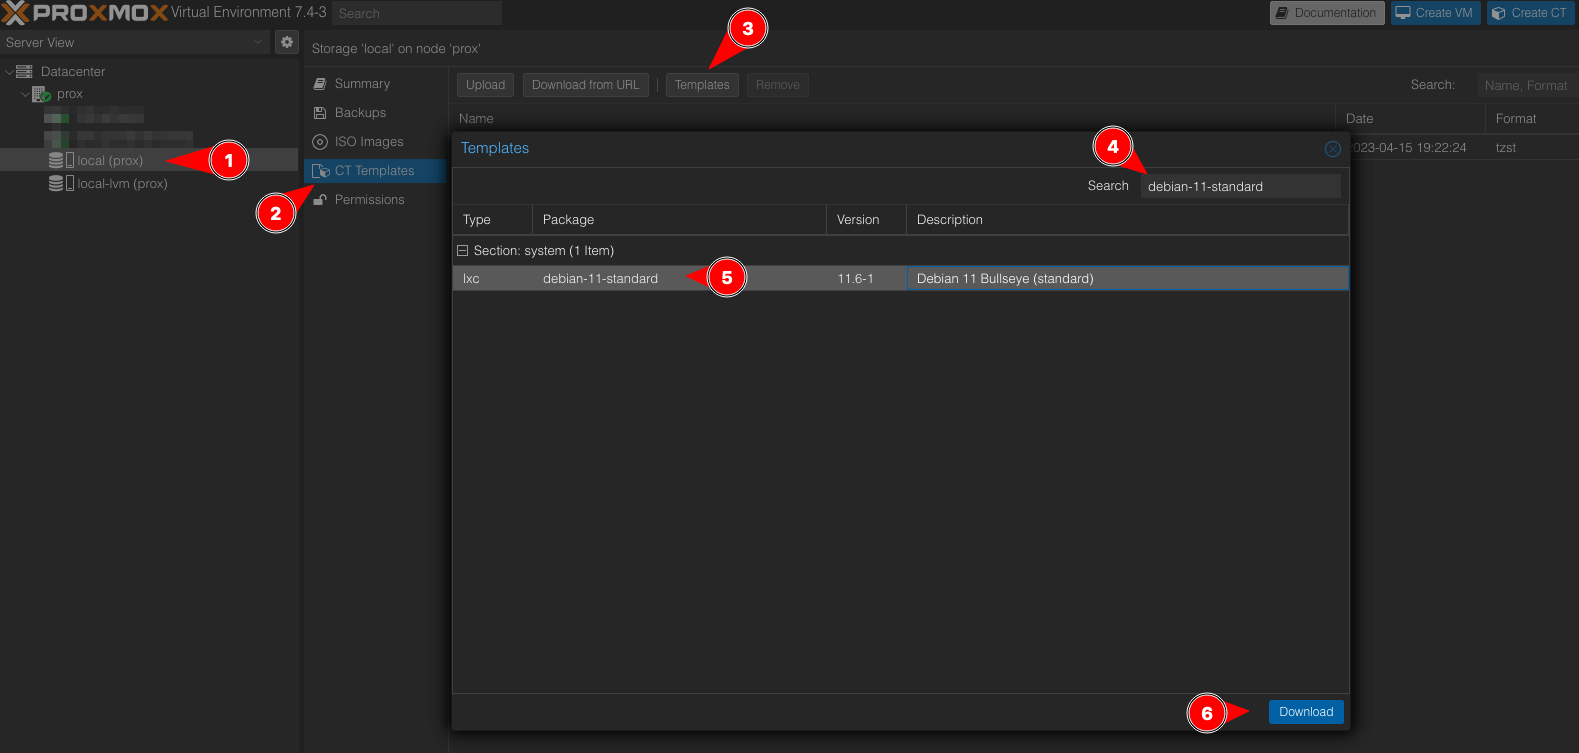Screen dimensions: 1579x753
Task: Sort by the Description column header
Action: (x=1127, y=220)
